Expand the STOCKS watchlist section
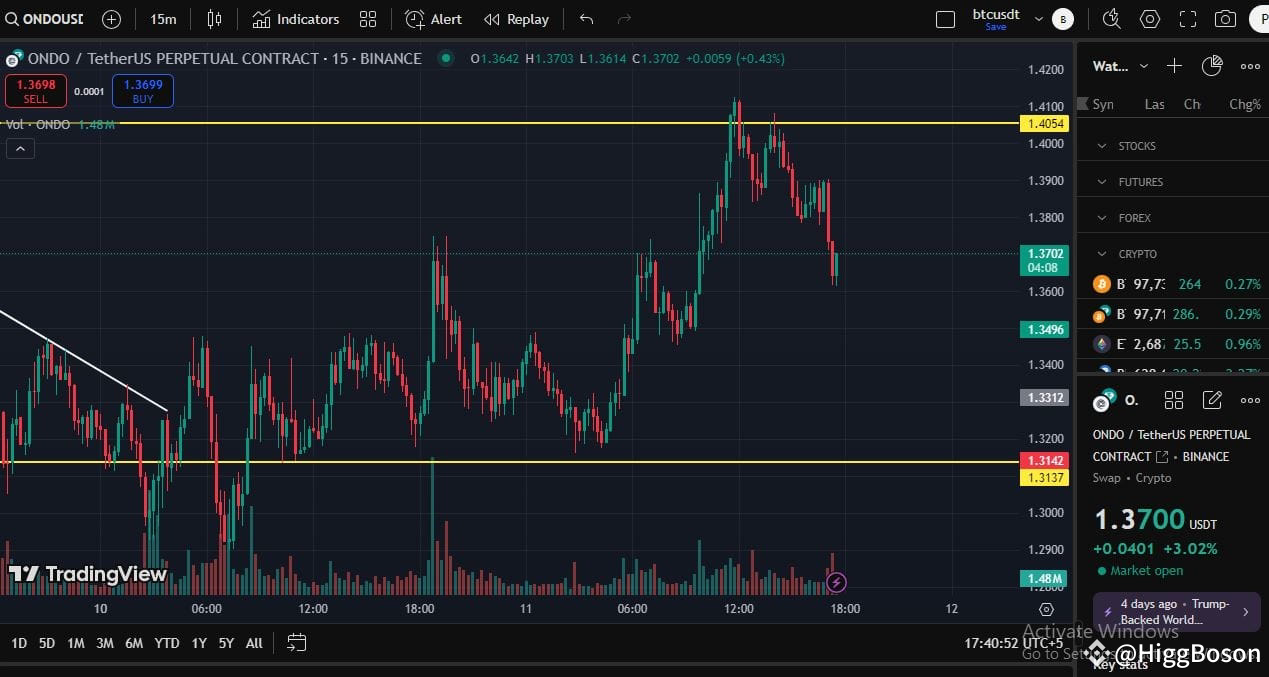The width and height of the screenshot is (1269, 677). click(x=1138, y=145)
